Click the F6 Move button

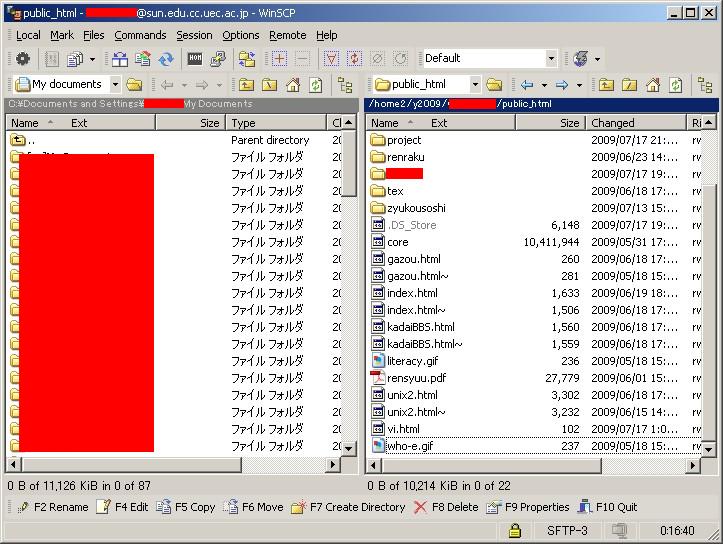(x=253, y=507)
